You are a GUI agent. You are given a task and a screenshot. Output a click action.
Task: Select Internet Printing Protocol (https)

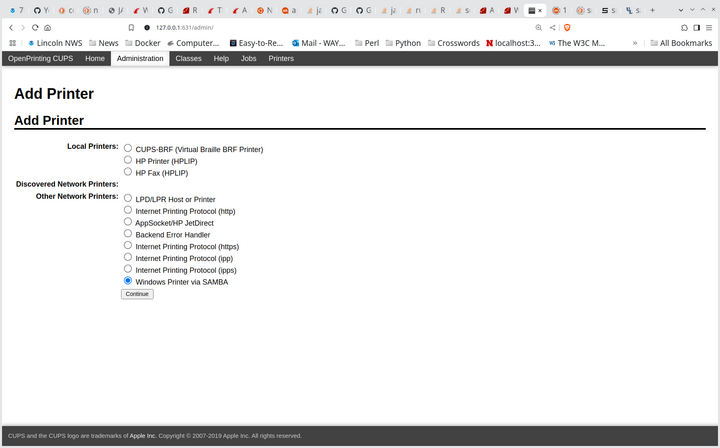coord(128,245)
